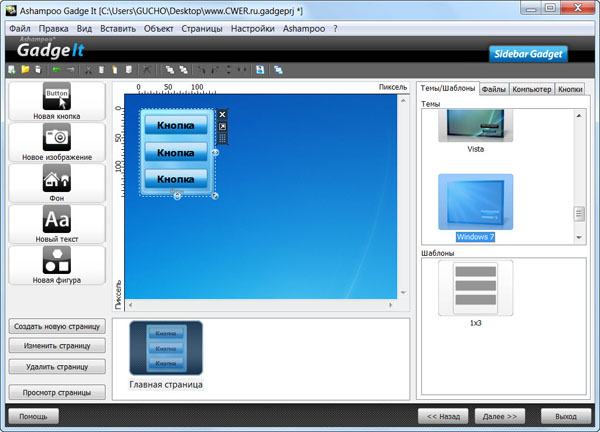This screenshot has height=432, width=600.
Task: Open the Правка menu
Action: [54, 29]
